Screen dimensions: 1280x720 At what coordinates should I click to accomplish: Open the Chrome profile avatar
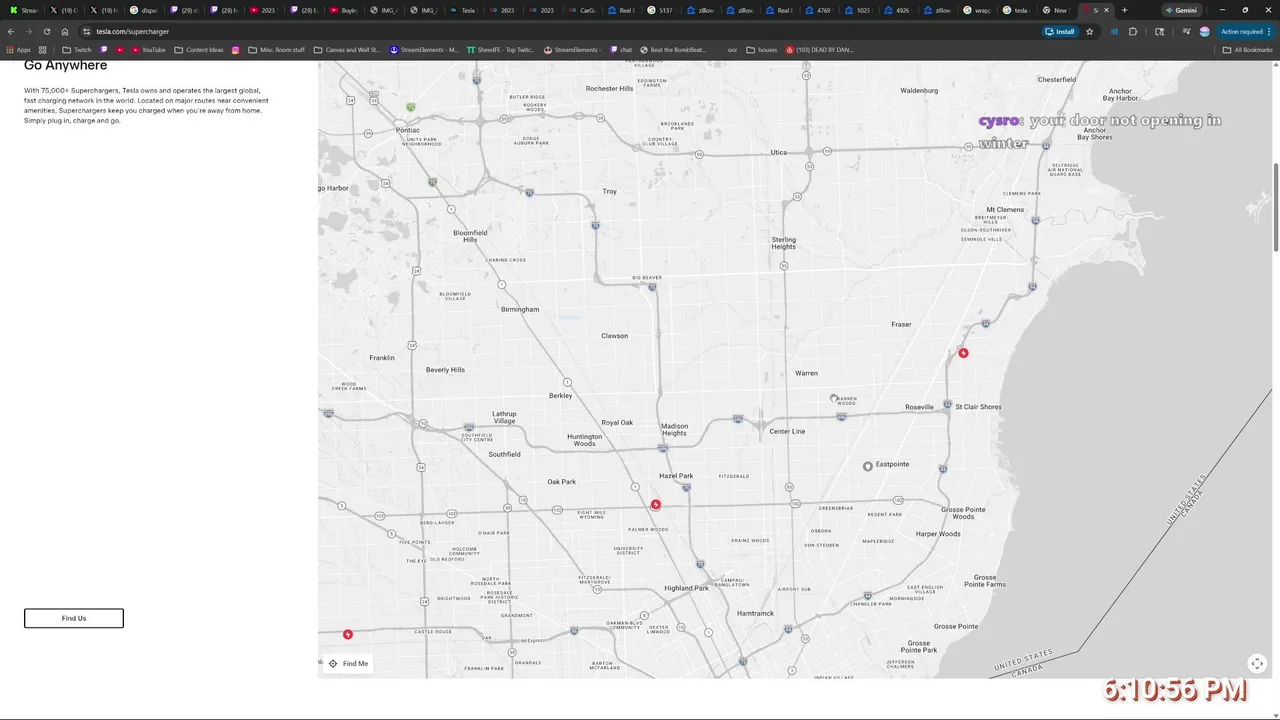1204,31
